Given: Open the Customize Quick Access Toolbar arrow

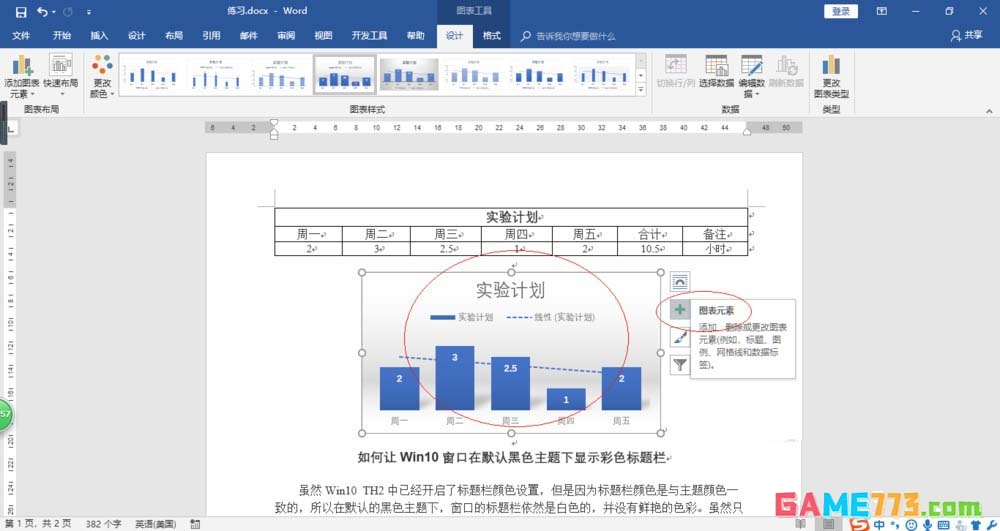Looking at the screenshot, I should [89, 12].
